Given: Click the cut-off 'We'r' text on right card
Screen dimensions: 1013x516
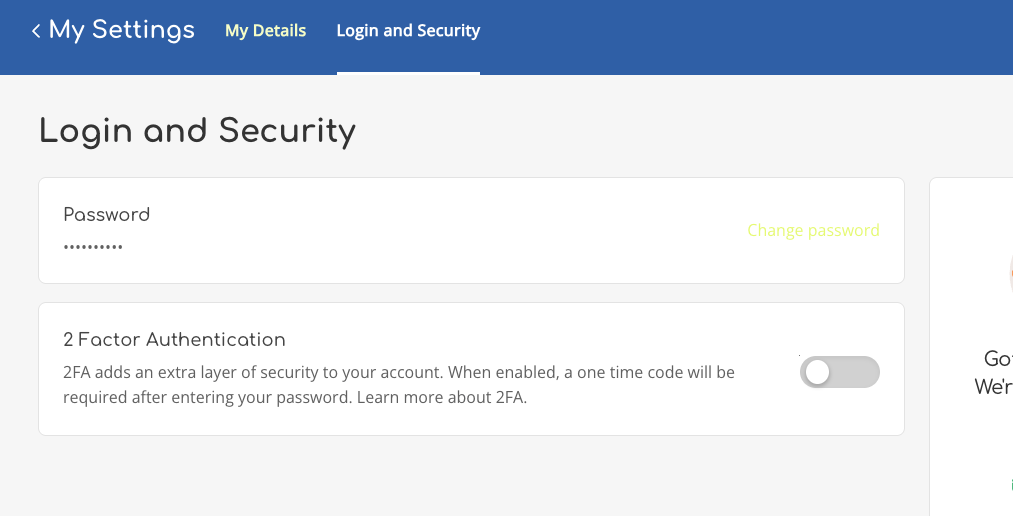Looking at the screenshot, I should pos(993,387).
